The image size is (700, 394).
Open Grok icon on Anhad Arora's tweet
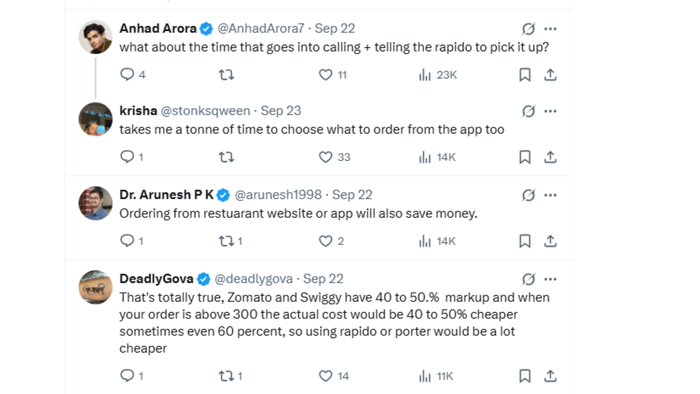[x=529, y=29]
